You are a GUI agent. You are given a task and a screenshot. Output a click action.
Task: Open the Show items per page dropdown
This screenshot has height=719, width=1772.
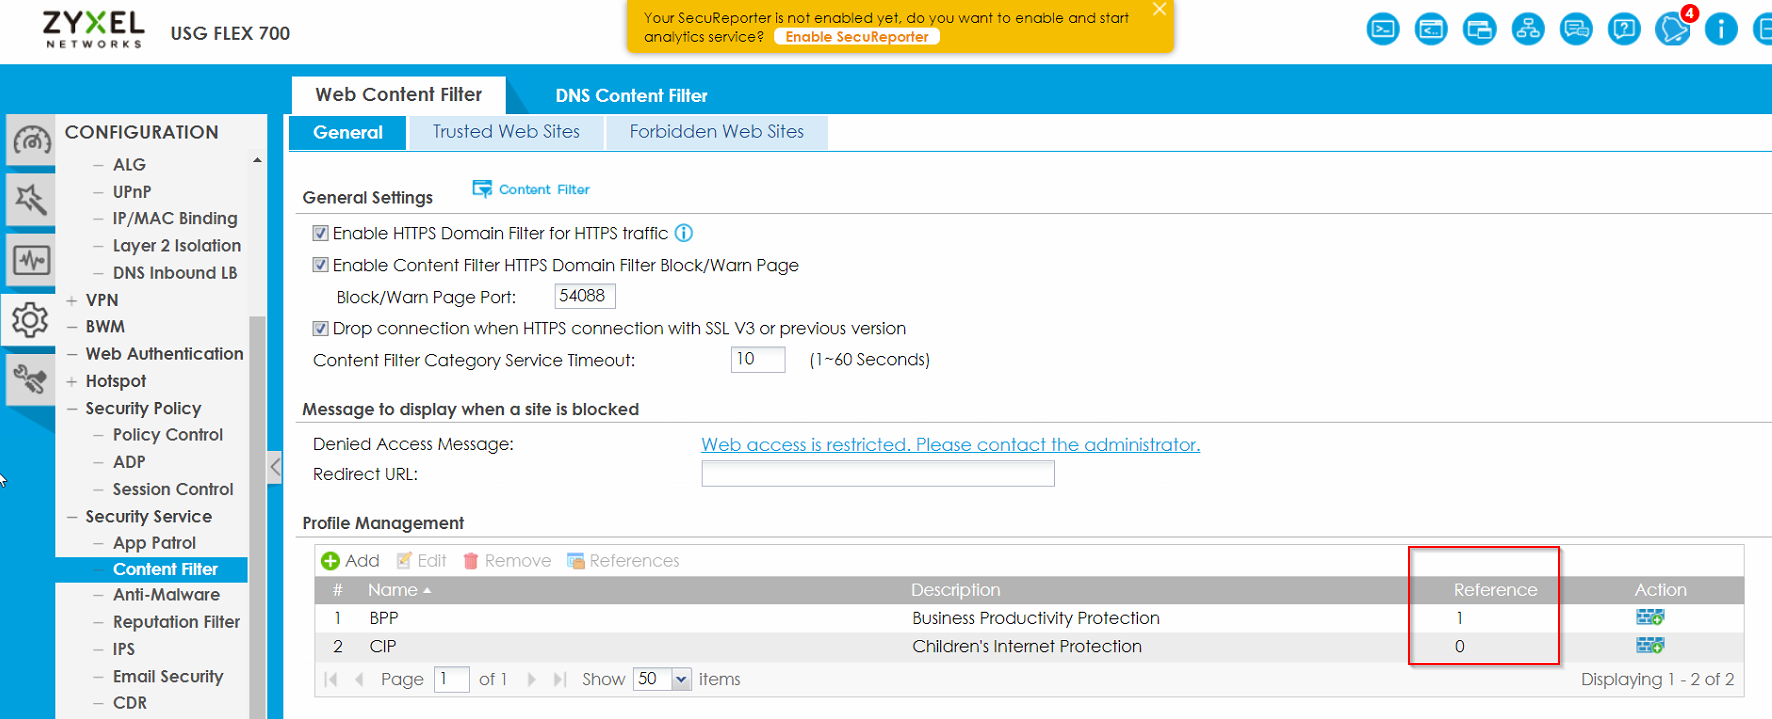click(x=681, y=680)
